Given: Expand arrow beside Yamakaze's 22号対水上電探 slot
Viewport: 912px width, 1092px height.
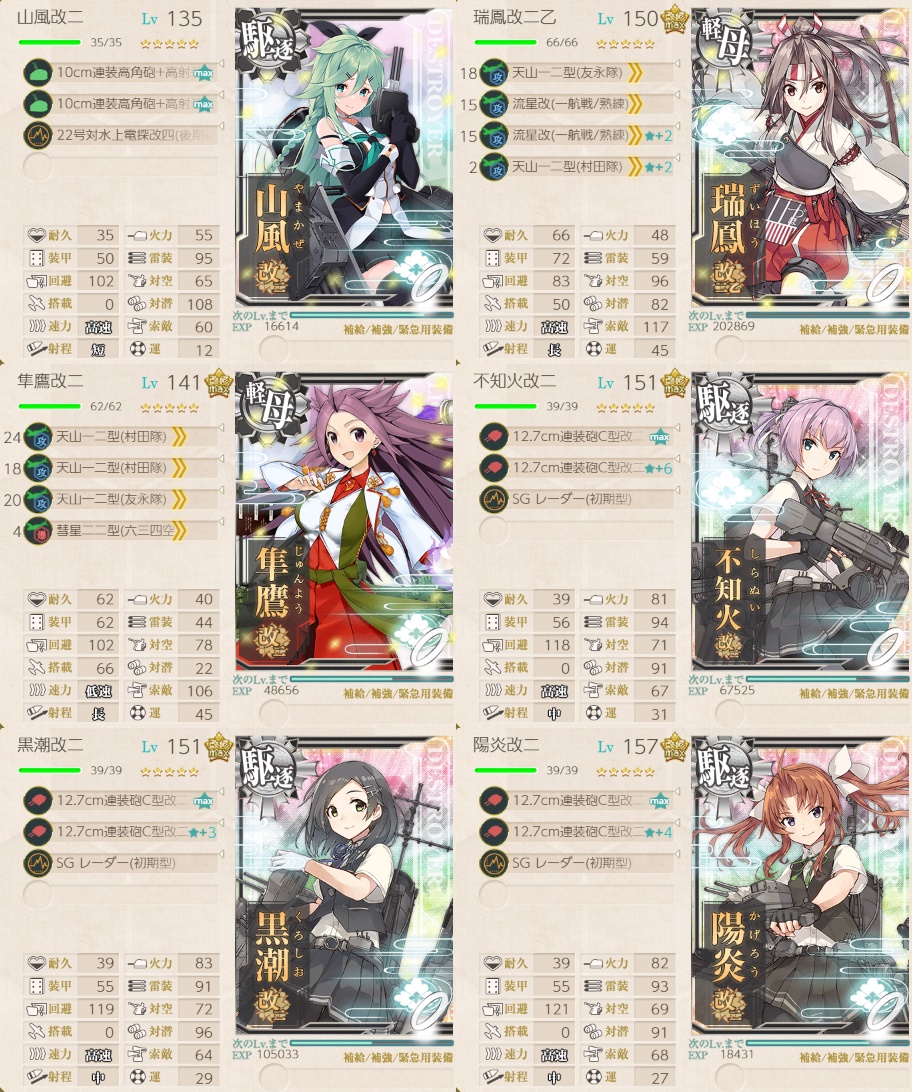Looking at the screenshot, I should pyautogui.click(x=221, y=126).
